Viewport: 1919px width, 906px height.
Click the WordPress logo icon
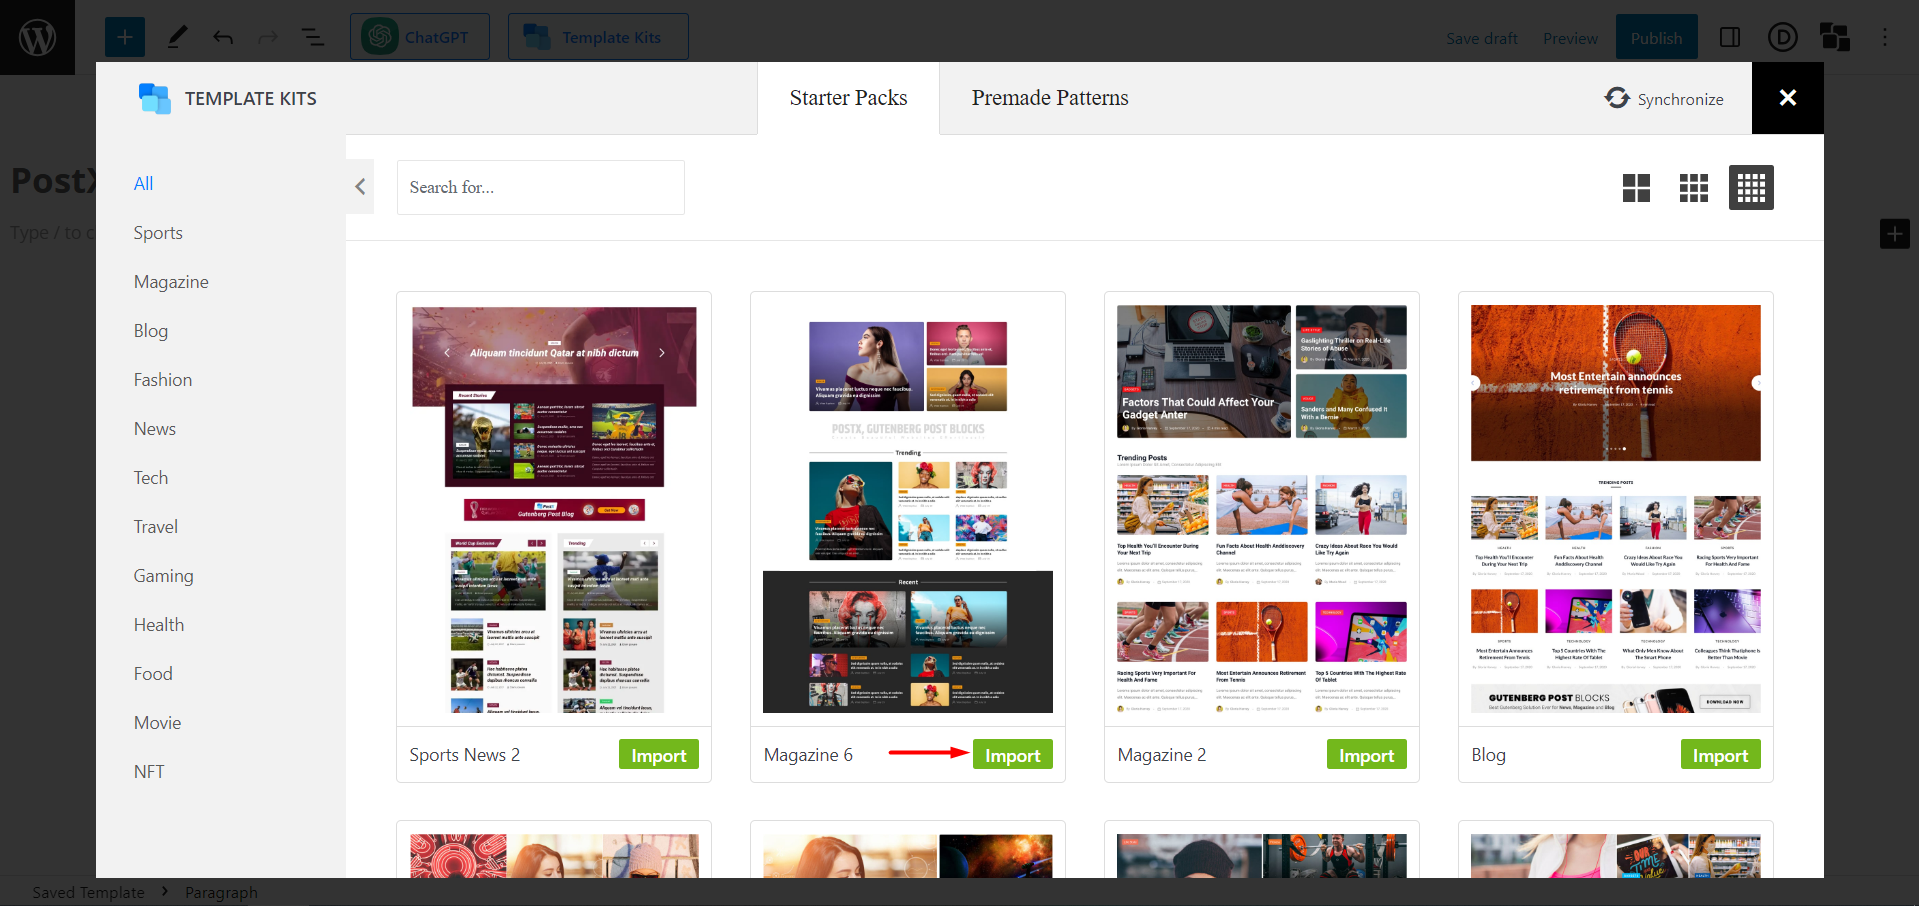point(37,37)
